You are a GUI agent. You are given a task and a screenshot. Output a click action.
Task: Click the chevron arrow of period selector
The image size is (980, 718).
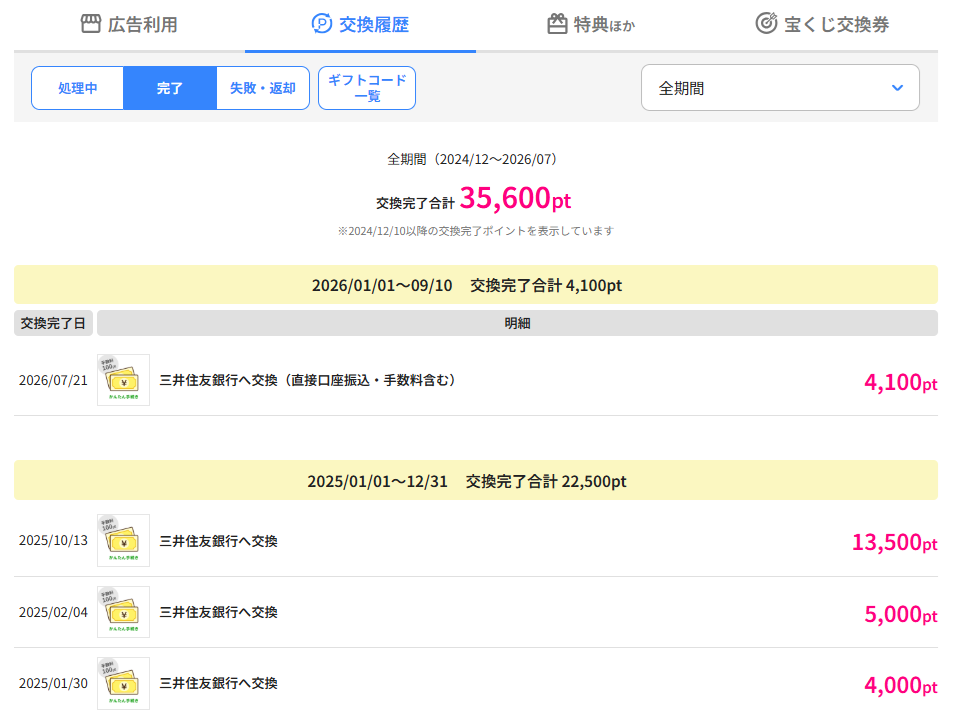(x=898, y=88)
